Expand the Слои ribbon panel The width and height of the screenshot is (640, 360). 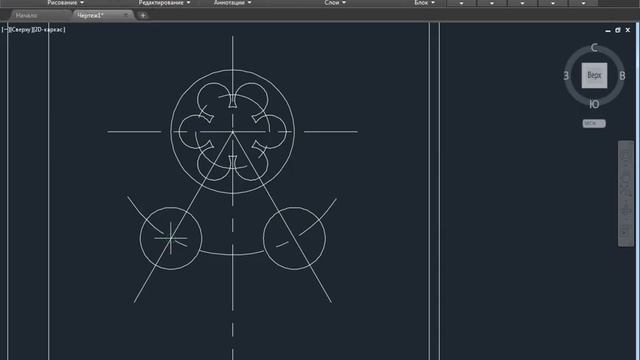coord(335,2)
